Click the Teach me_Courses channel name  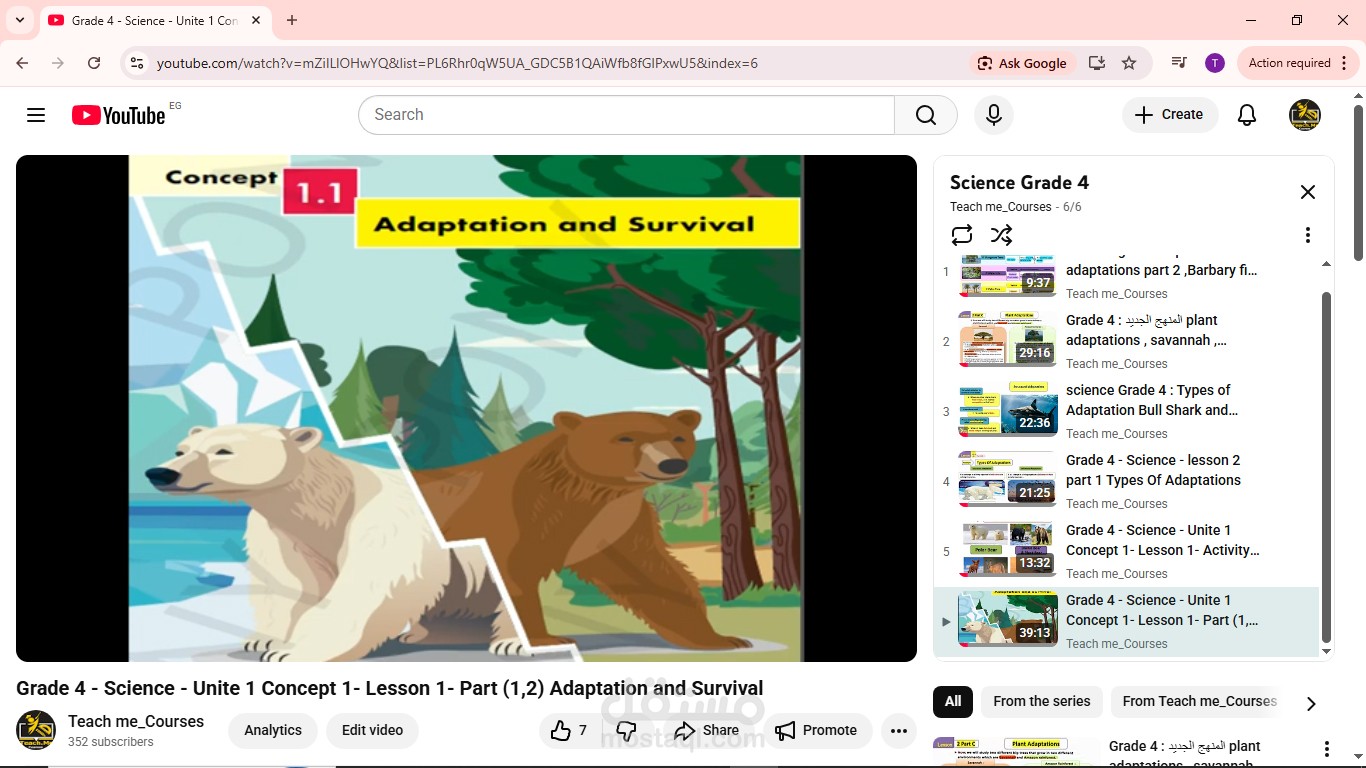point(136,721)
